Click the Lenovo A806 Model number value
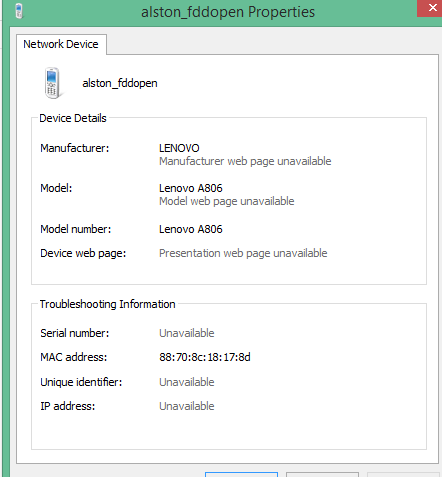Screen dimensions: 442x477 click(191, 229)
